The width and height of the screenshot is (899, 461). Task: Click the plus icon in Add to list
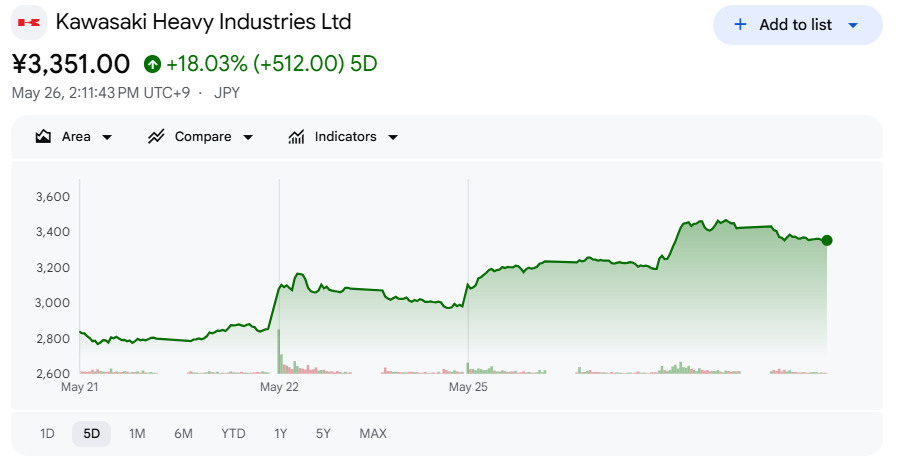[740, 25]
